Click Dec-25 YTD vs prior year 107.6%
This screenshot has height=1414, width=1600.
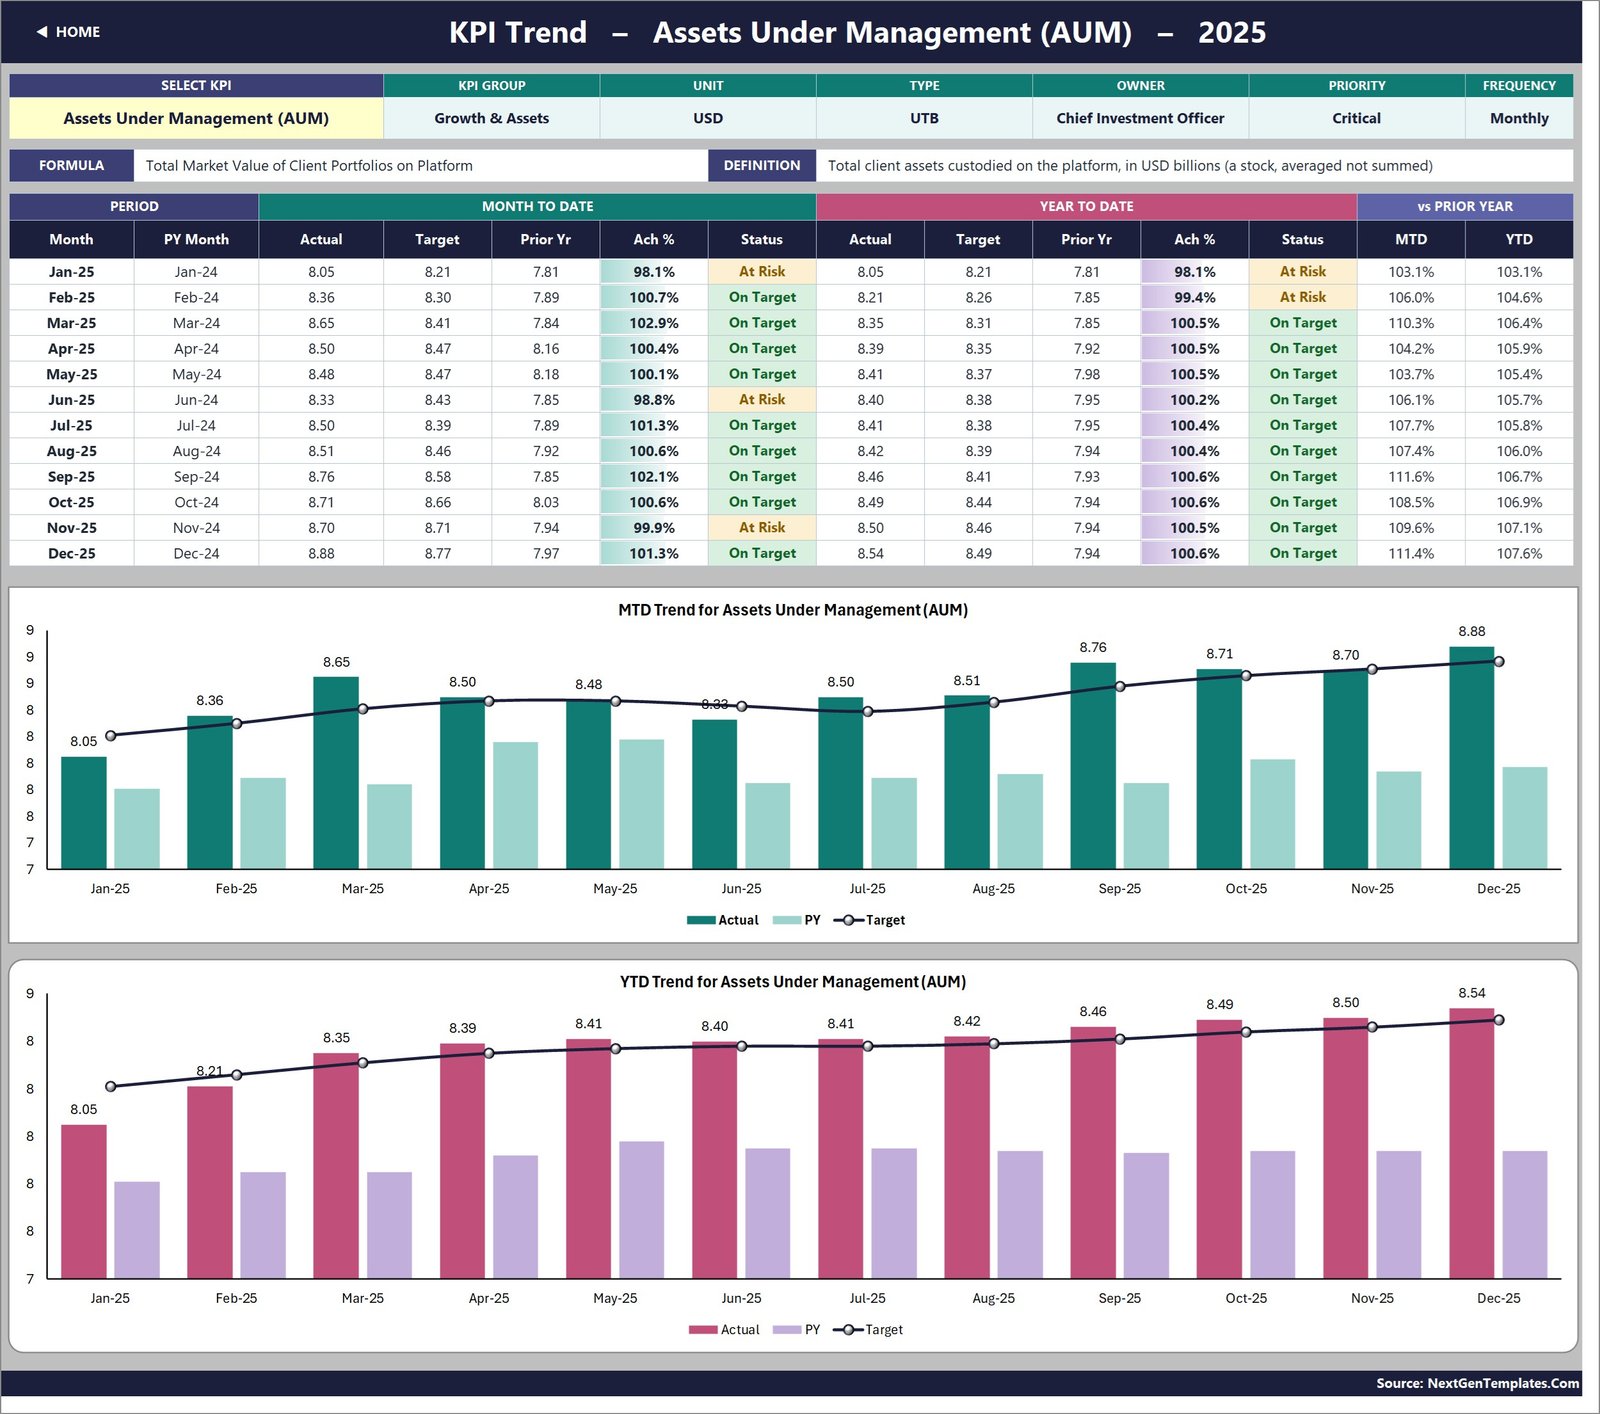point(1519,554)
